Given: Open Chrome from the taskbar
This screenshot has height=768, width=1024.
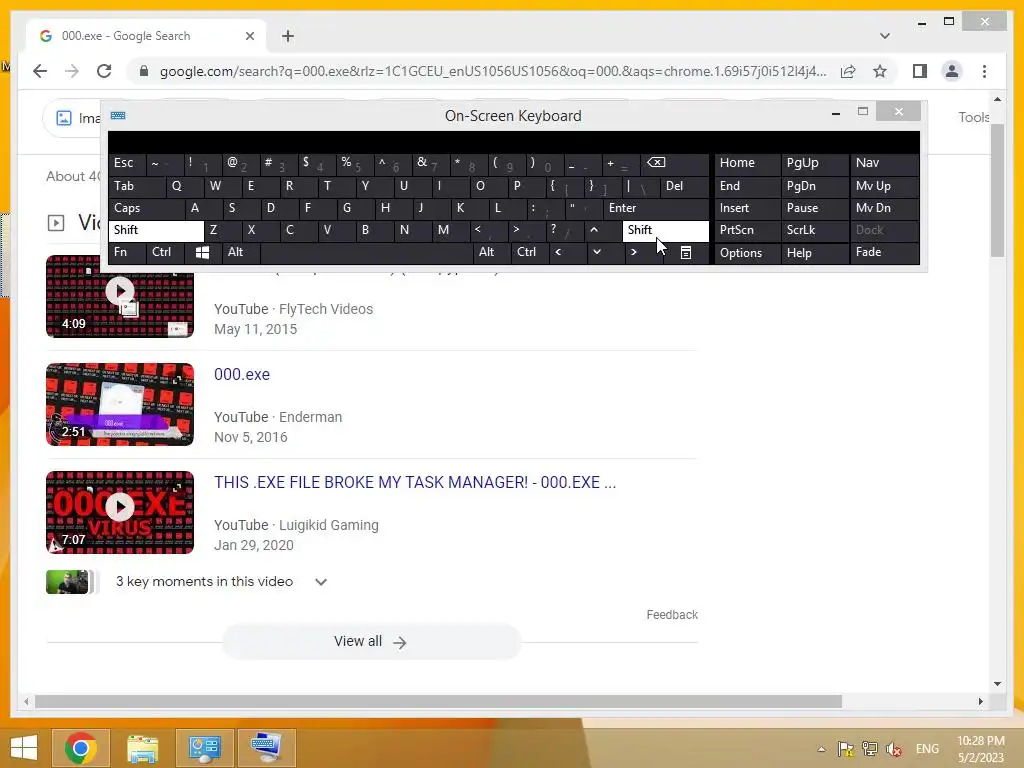Looking at the screenshot, I should pos(80,748).
